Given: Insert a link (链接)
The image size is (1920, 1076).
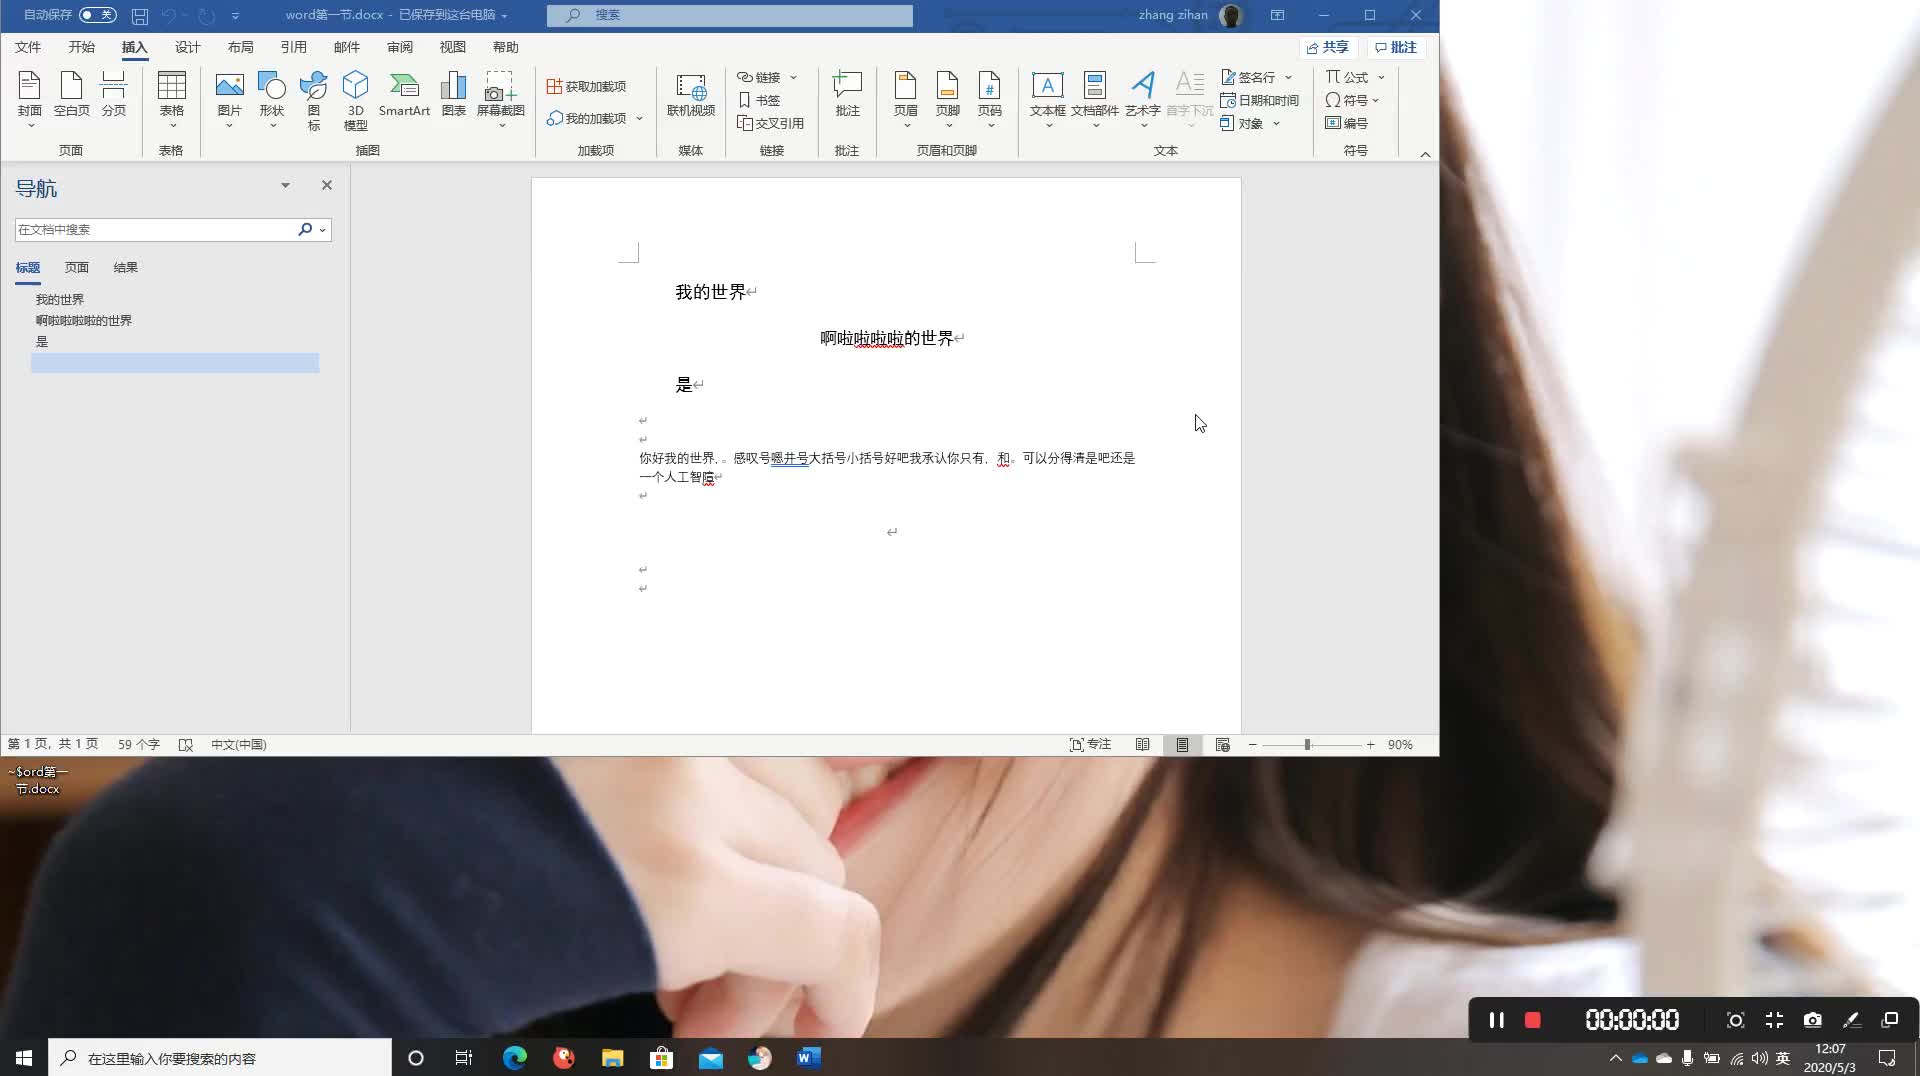Looking at the screenshot, I should point(759,77).
